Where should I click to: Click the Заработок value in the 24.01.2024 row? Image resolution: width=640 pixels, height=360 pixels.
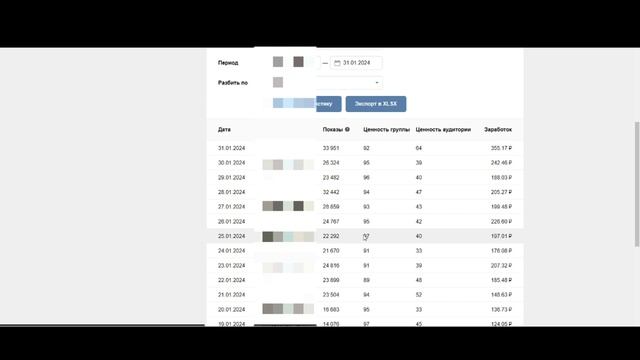coord(501,251)
